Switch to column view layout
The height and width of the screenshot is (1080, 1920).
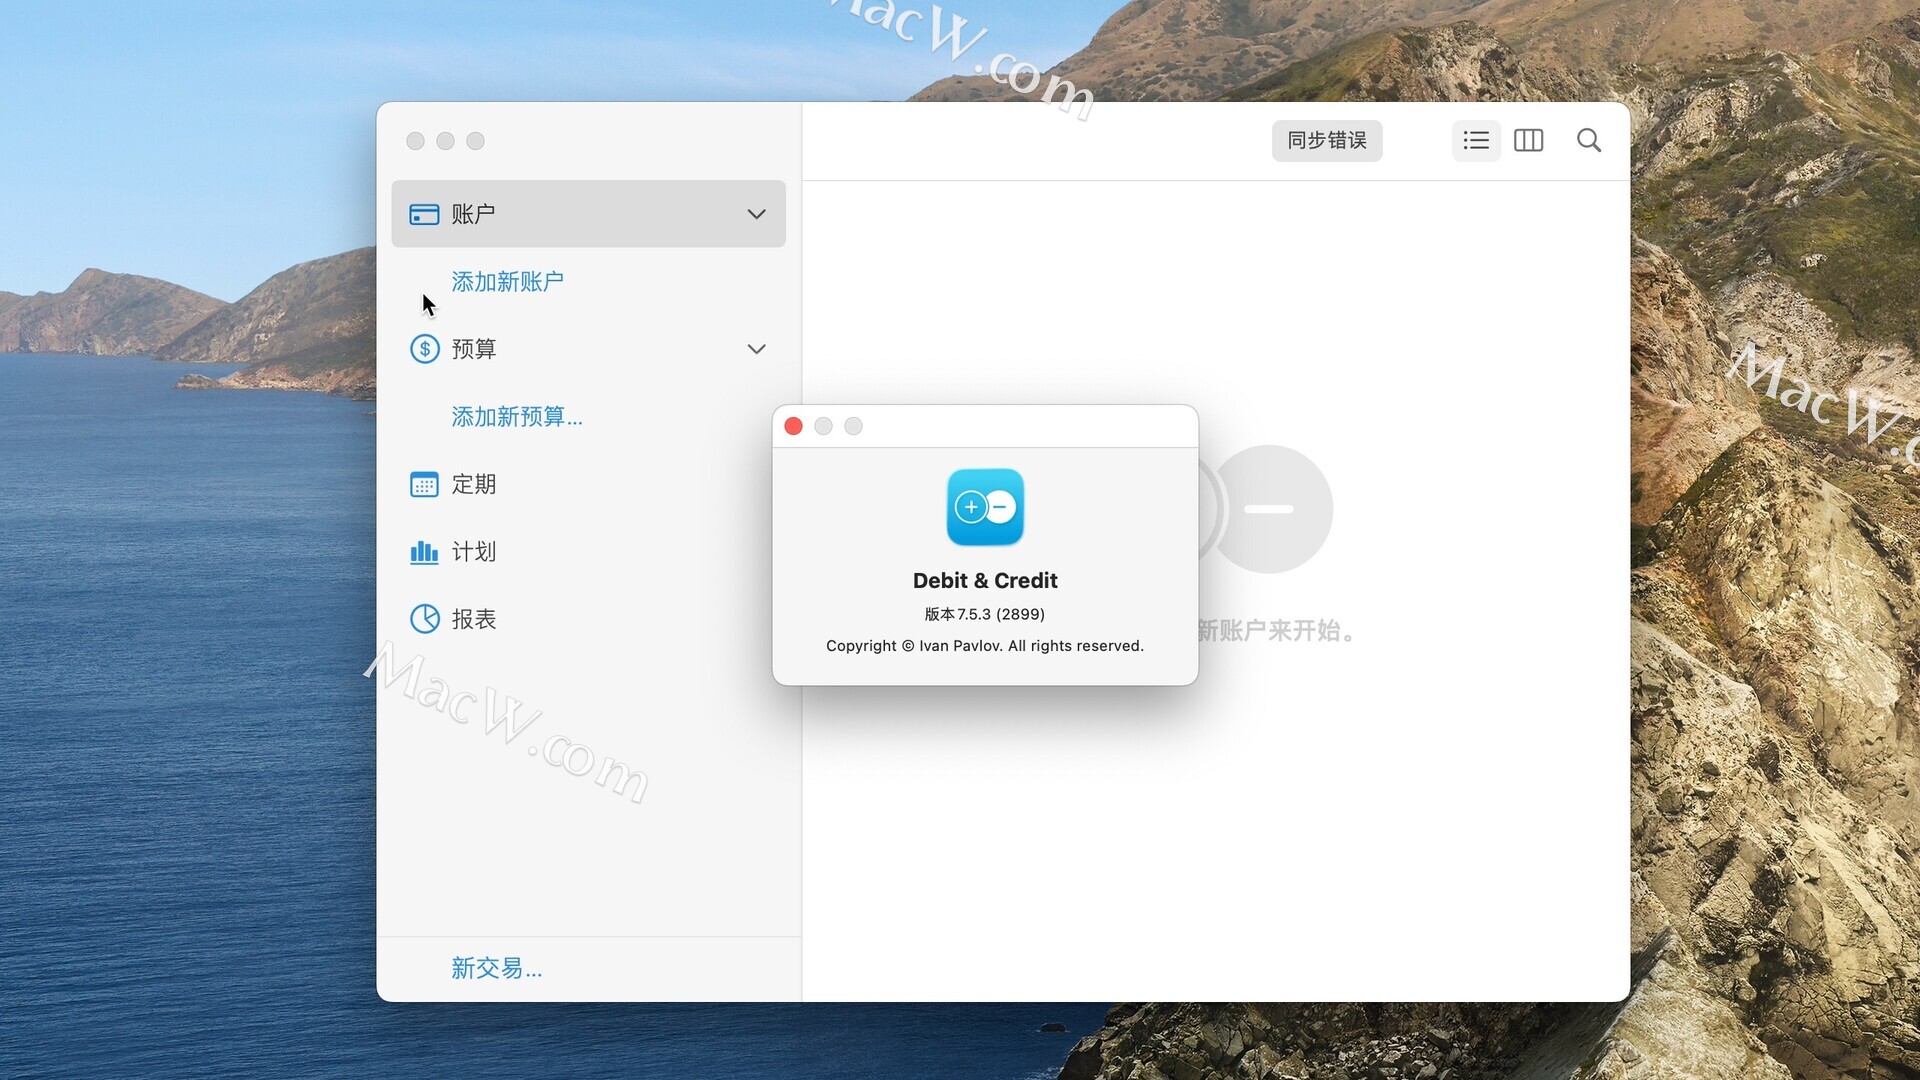point(1528,141)
